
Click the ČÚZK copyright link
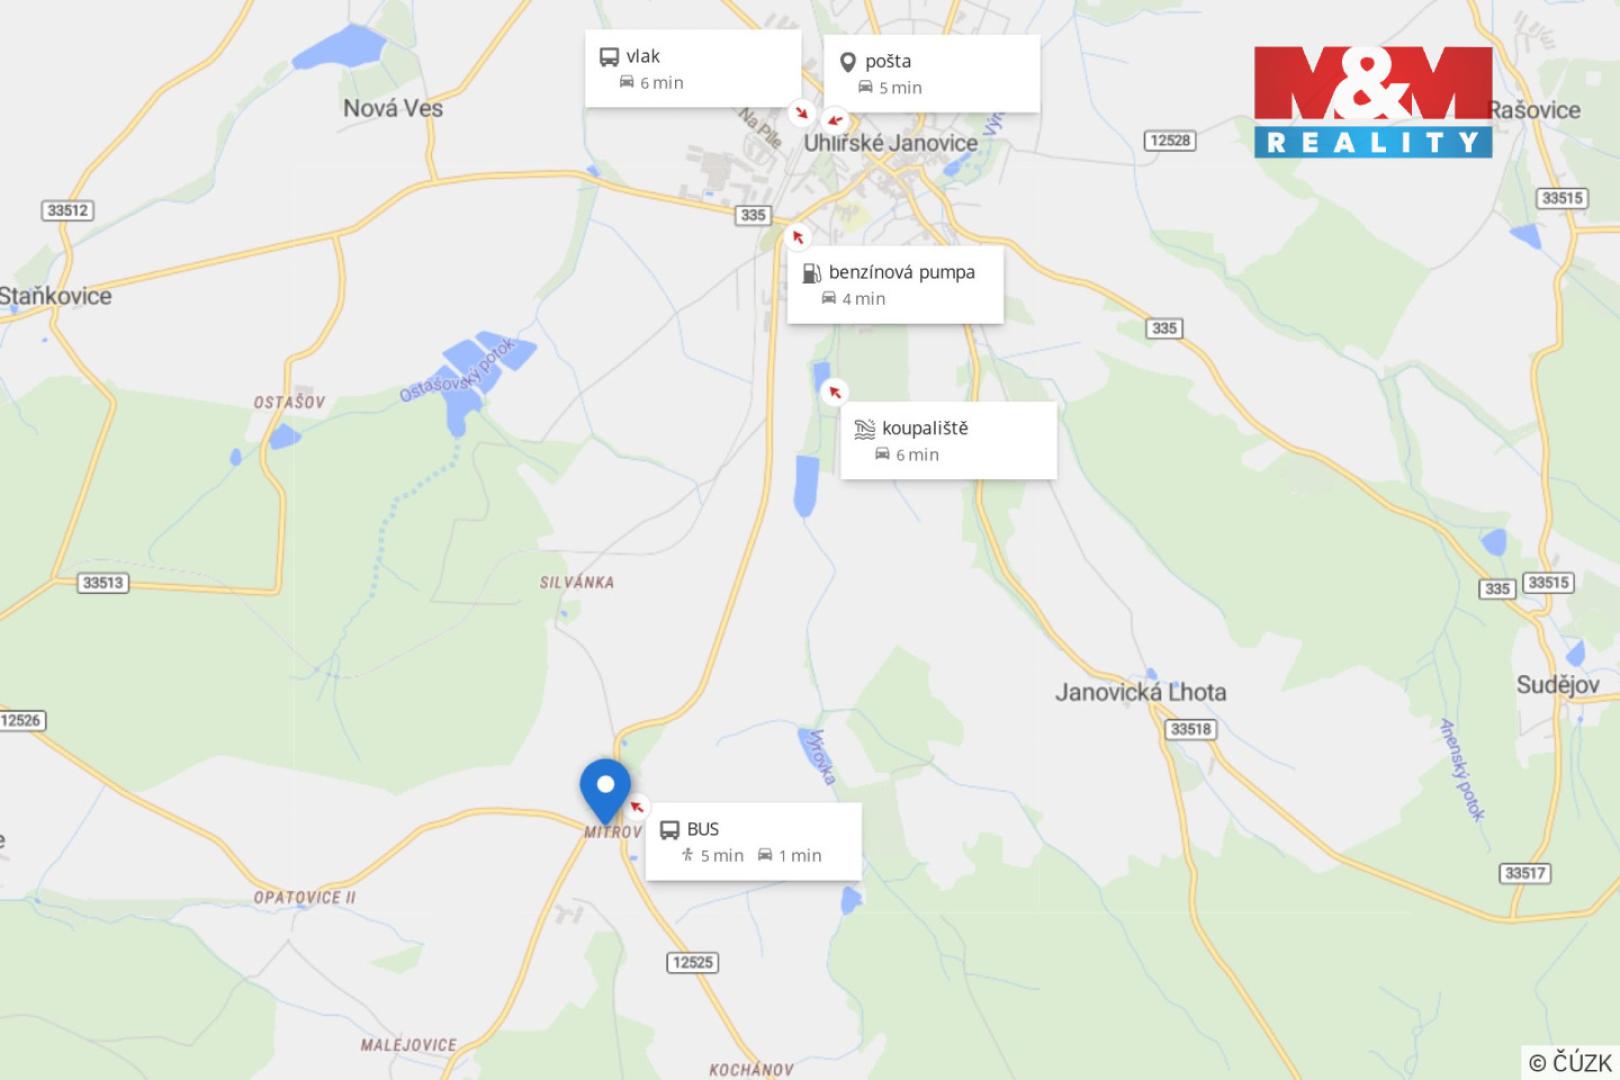tap(1570, 1062)
